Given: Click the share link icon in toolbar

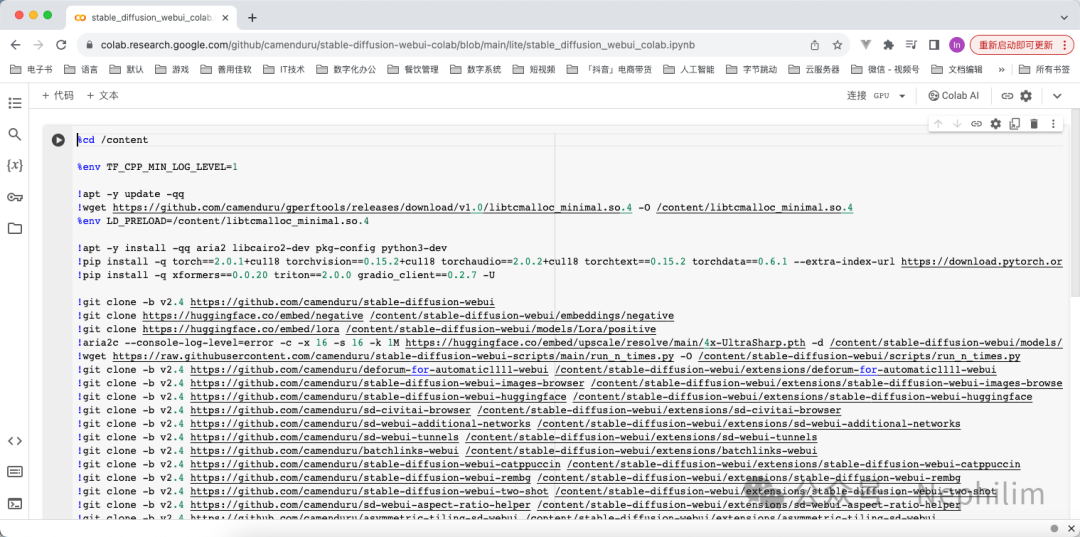Looking at the screenshot, I should (1007, 96).
